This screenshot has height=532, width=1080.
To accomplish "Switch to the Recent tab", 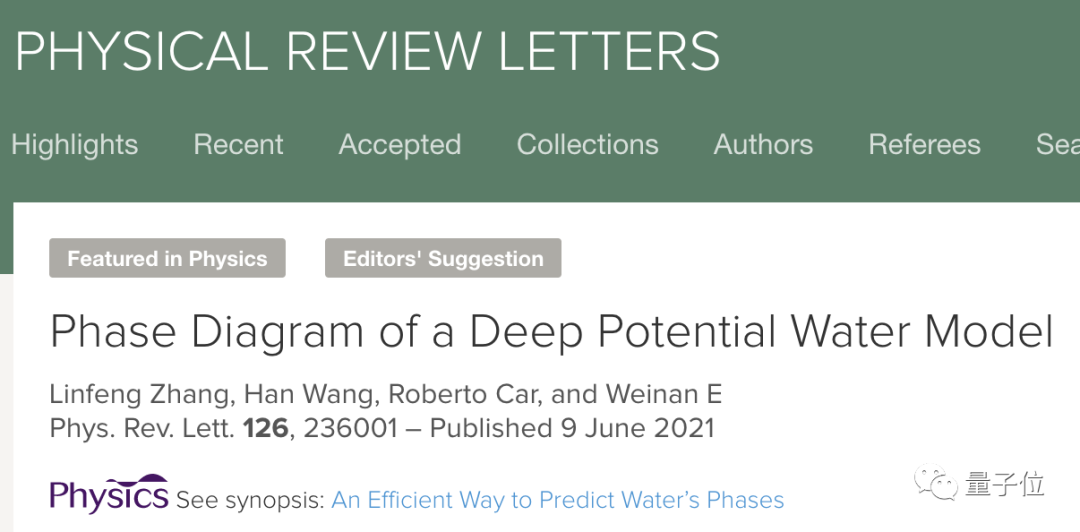I will coord(238,144).
